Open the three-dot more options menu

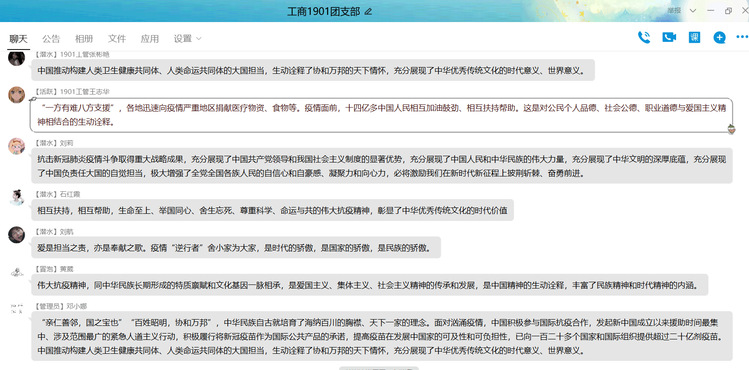tap(742, 37)
